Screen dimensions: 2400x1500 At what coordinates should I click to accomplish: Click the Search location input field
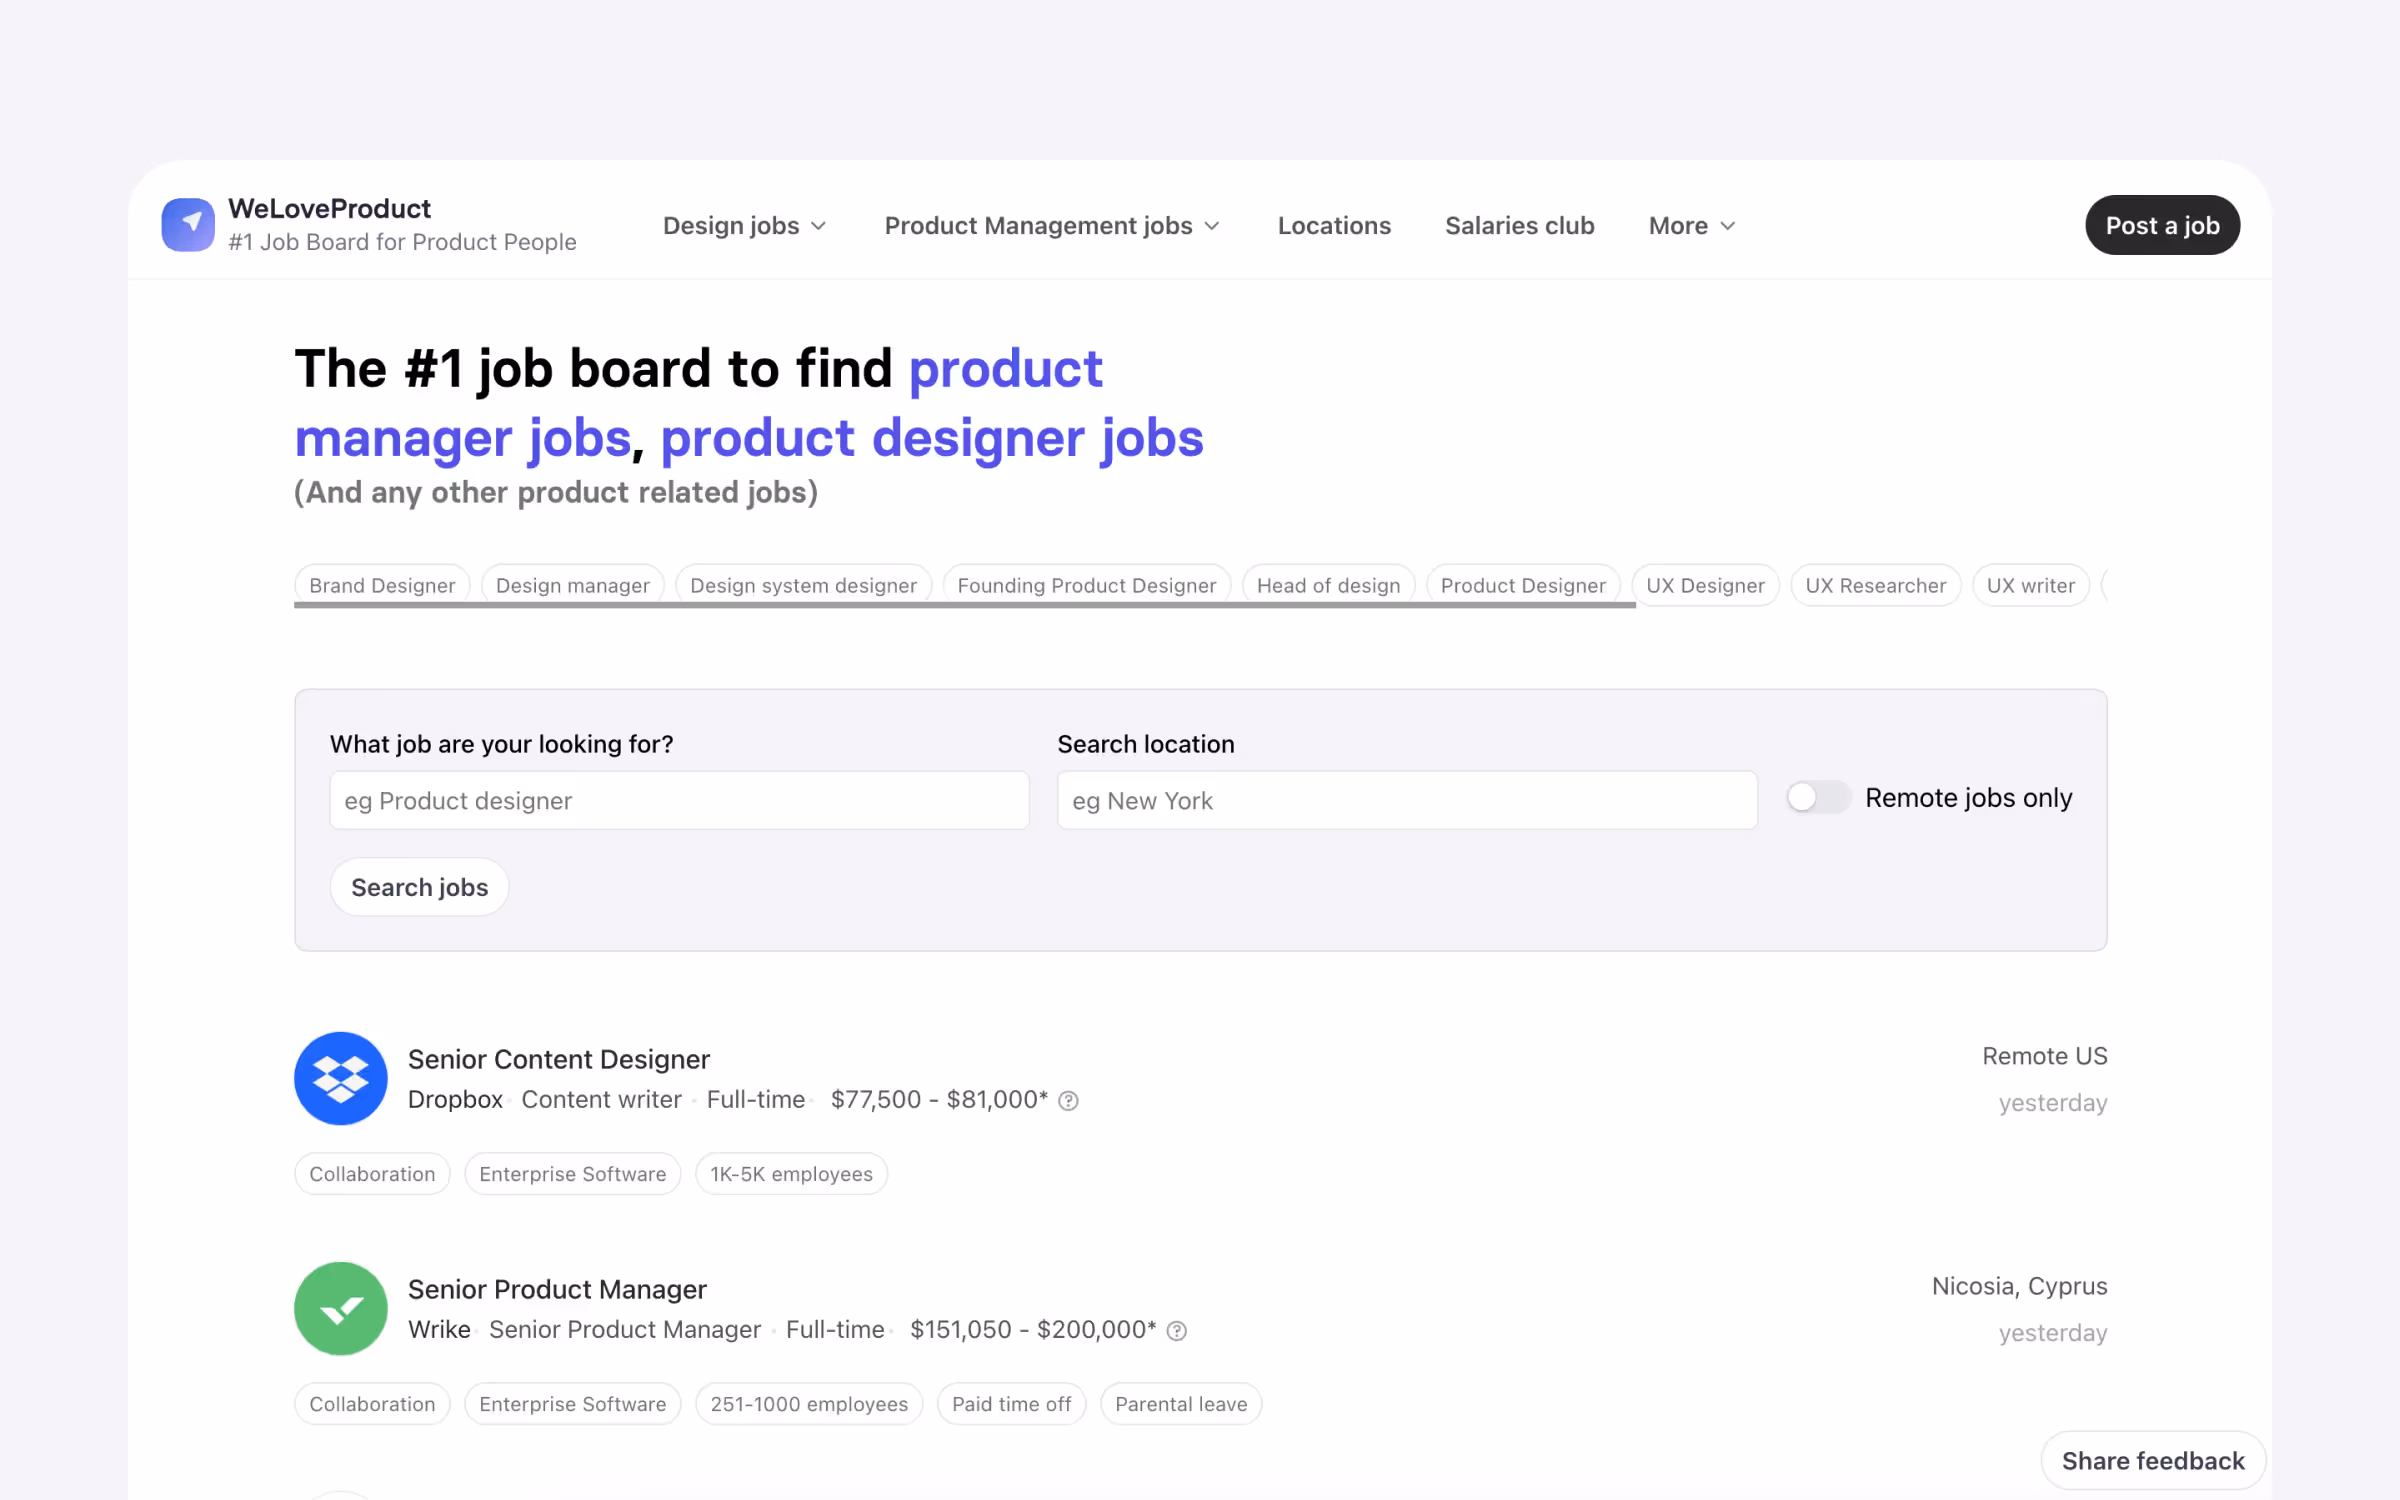[x=1406, y=800]
